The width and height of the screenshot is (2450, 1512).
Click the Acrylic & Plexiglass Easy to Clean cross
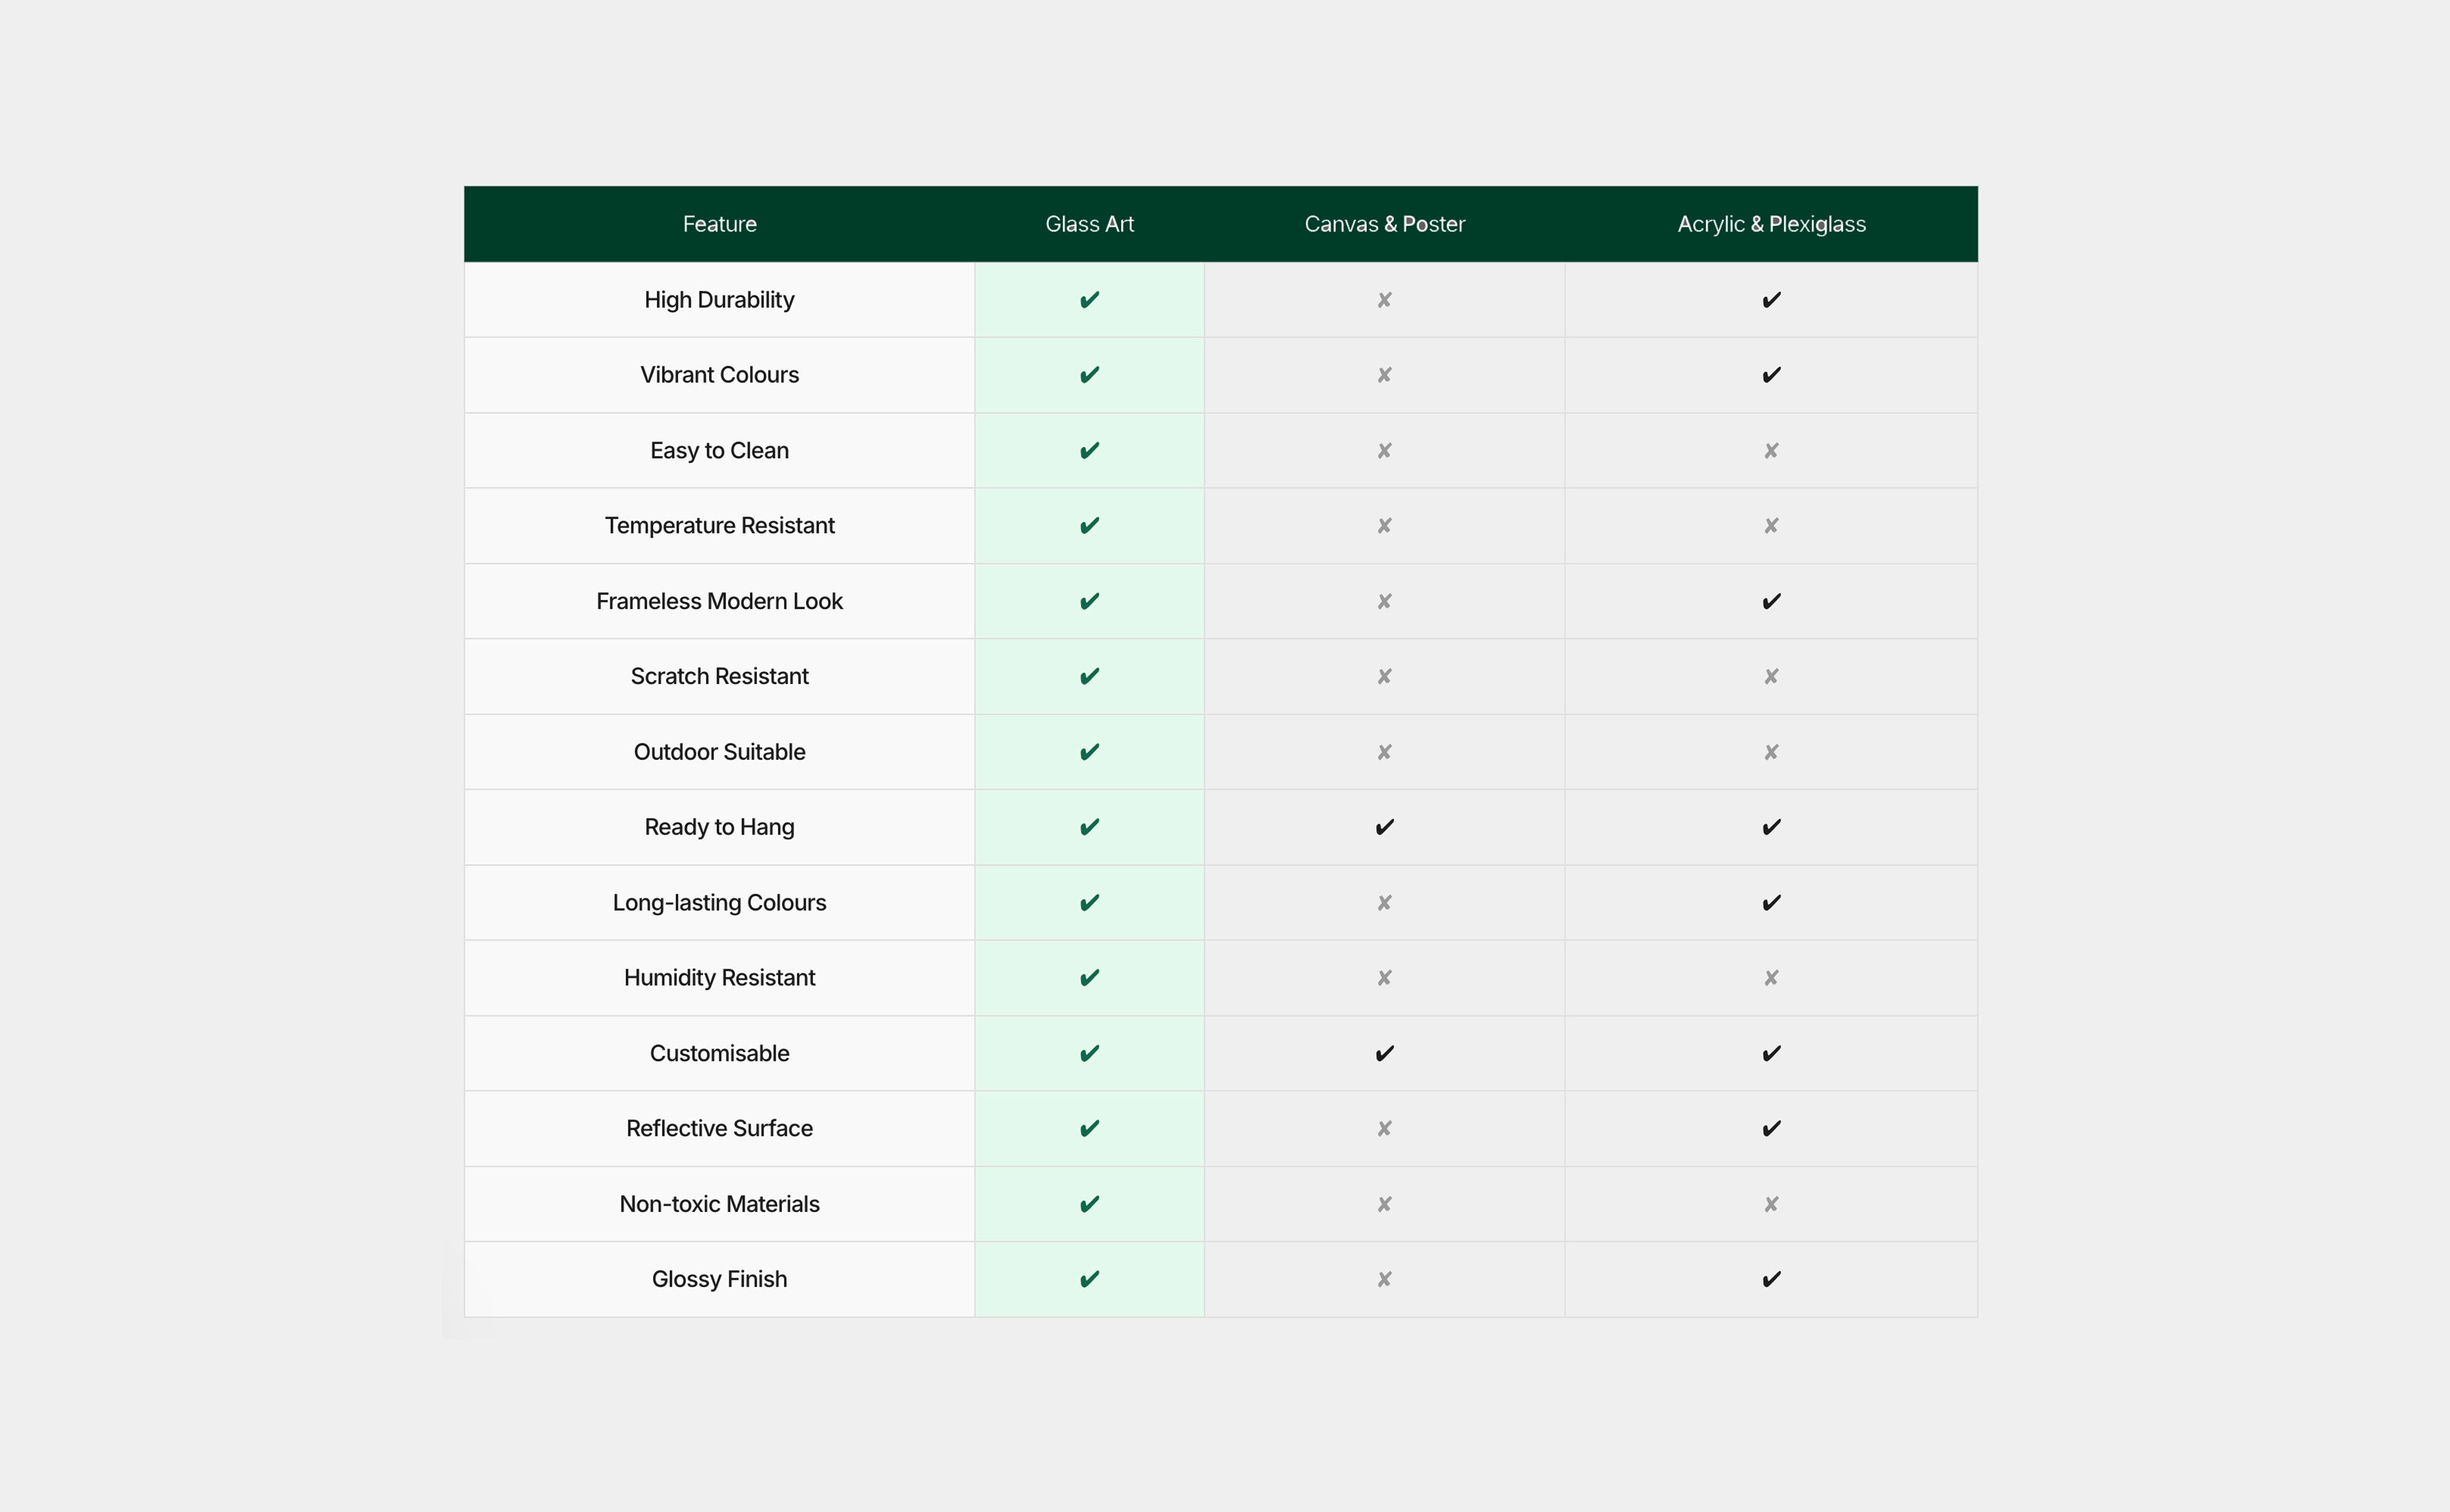(1771, 451)
